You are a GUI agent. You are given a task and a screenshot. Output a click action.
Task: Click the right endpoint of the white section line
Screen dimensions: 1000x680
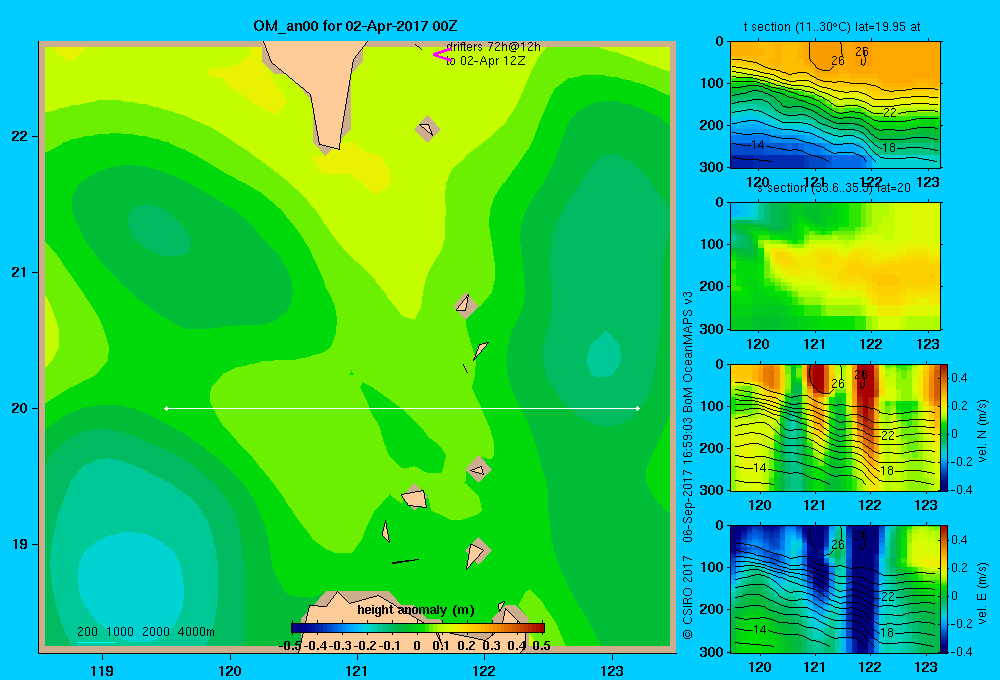click(638, 408)
